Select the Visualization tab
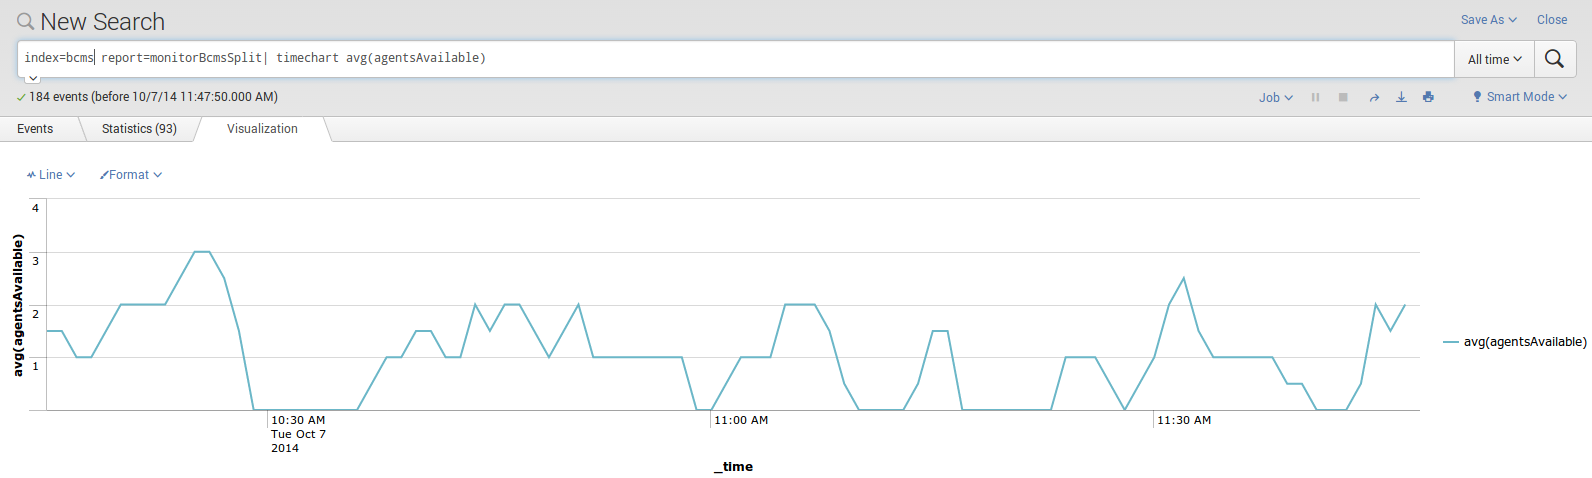1592x478 pixels. click(x=262, y=129)
